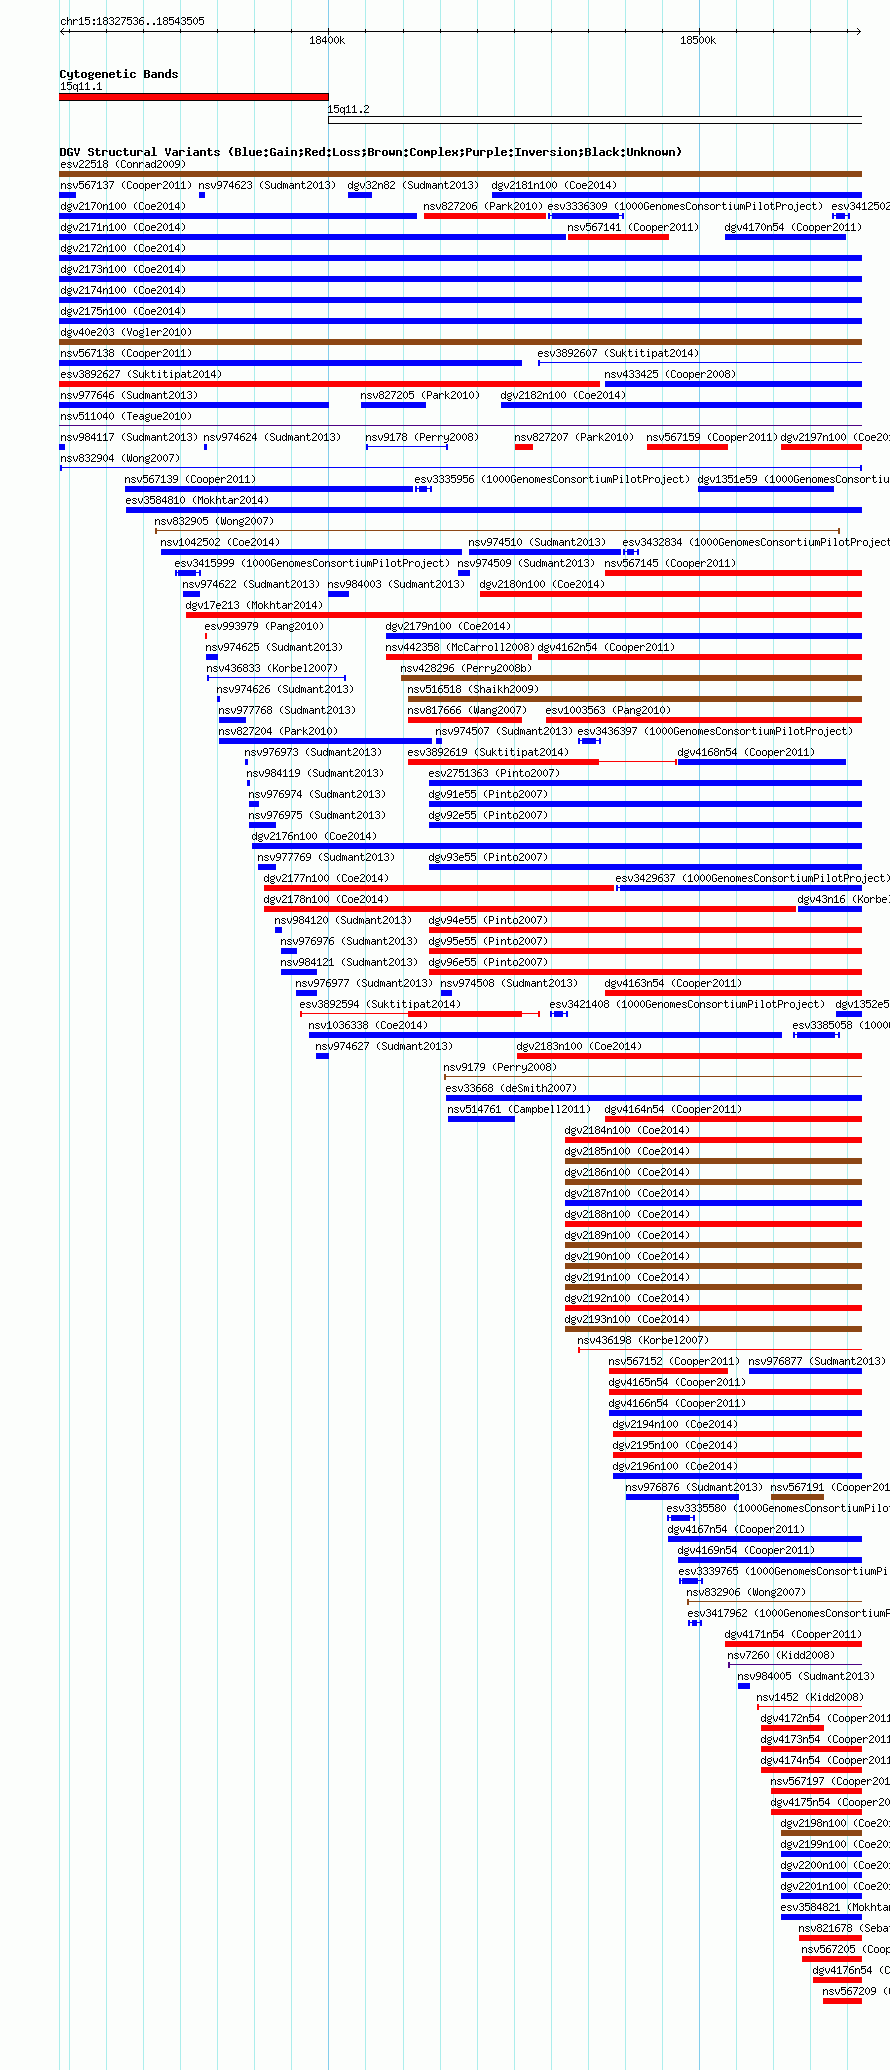The height and width of the screenshot is (2070, 890).
Task: Click the 18500k ruler tick label
Action: click(x=698, y=40)
